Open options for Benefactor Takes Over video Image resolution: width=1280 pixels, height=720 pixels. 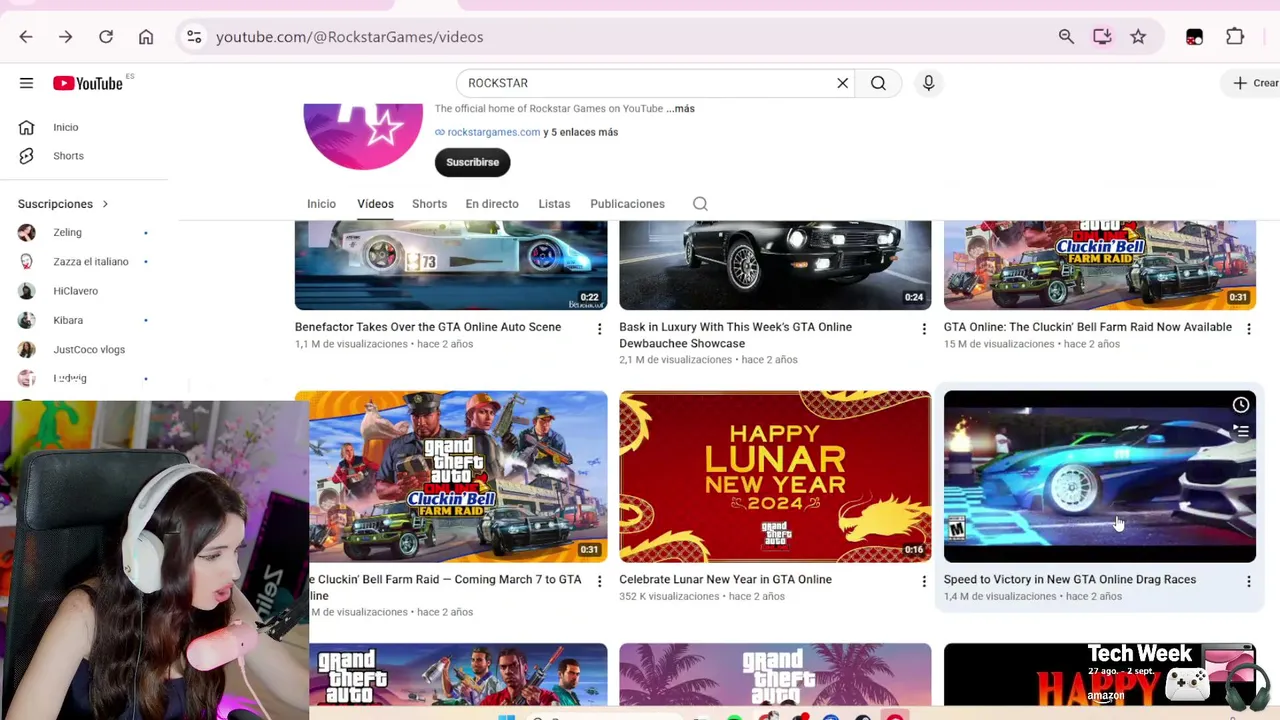[600, 328]
